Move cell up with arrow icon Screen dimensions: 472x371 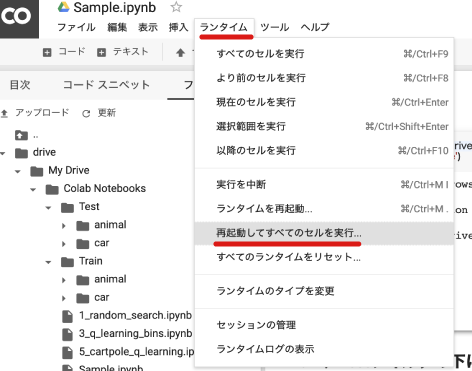(180, 52)
